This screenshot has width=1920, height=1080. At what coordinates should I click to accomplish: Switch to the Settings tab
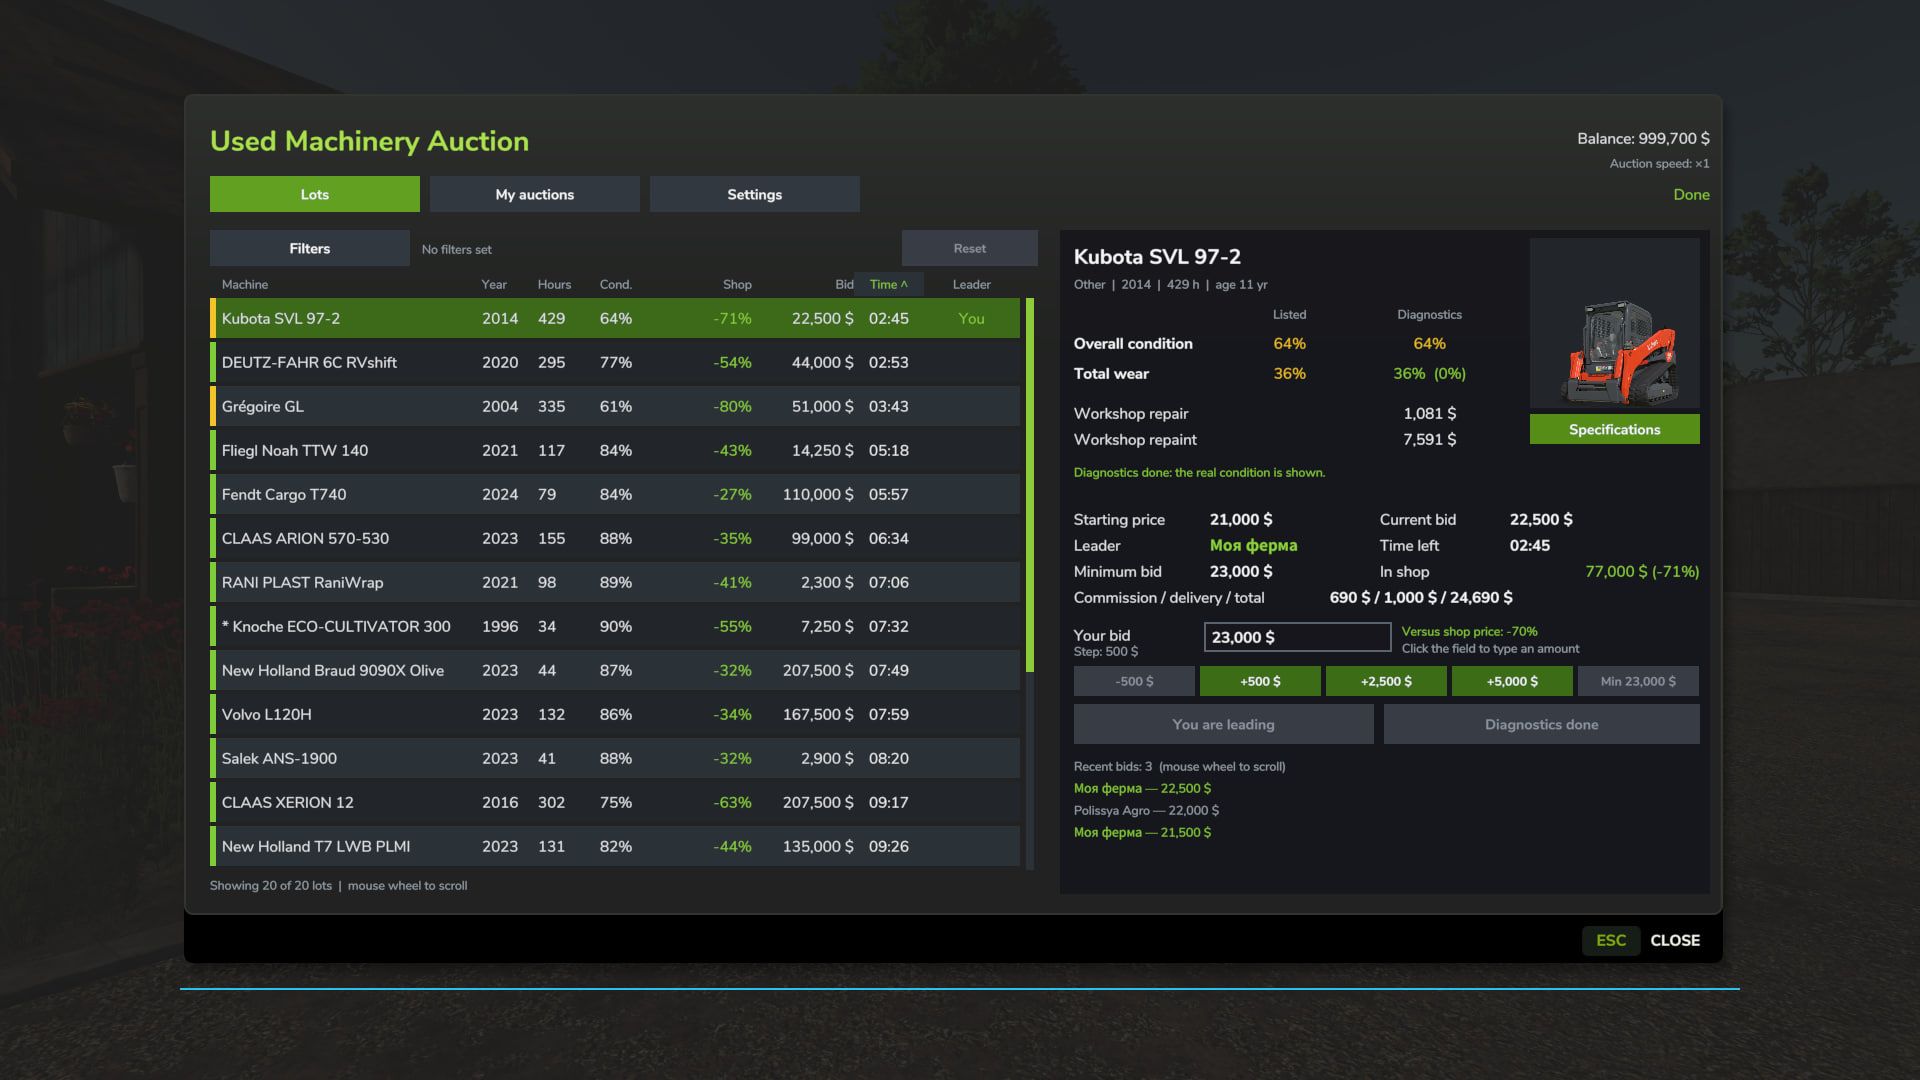click(x=754, y=194)
